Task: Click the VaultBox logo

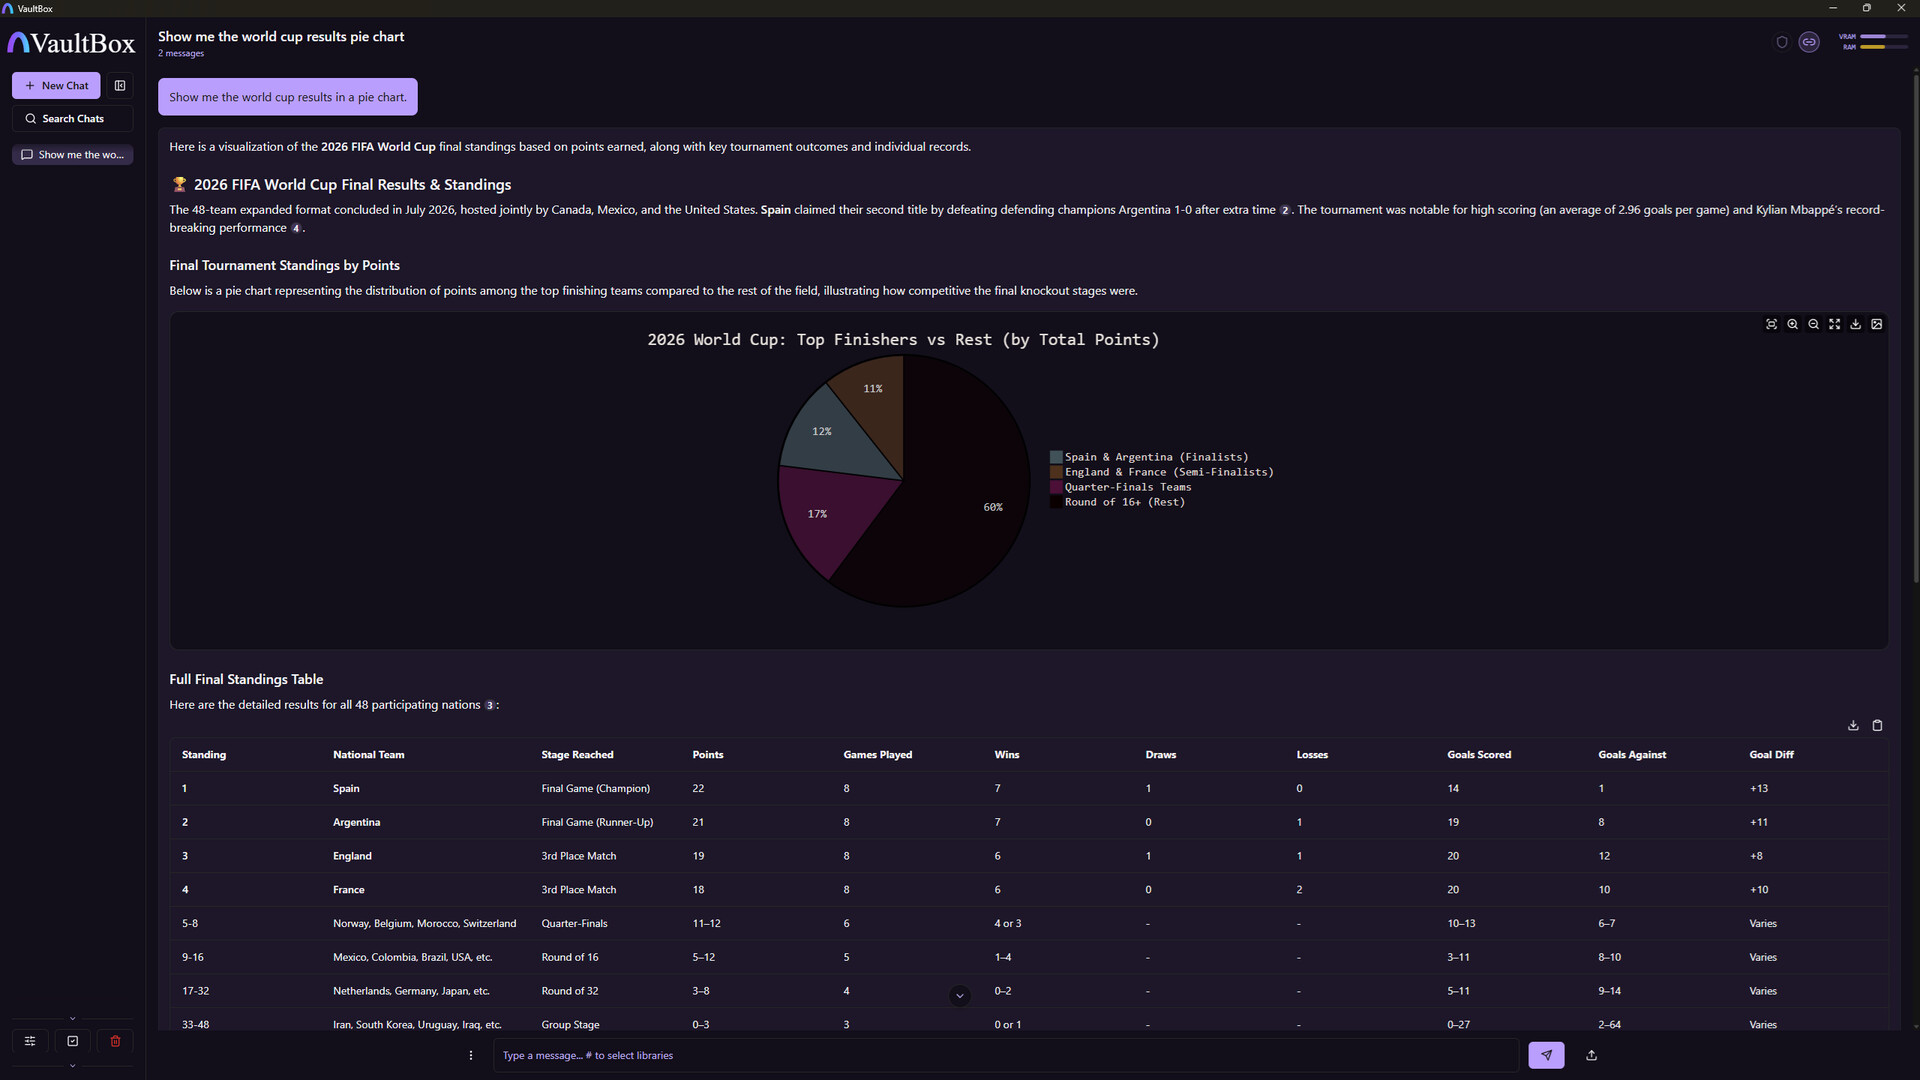Action: tap(71, 43)
